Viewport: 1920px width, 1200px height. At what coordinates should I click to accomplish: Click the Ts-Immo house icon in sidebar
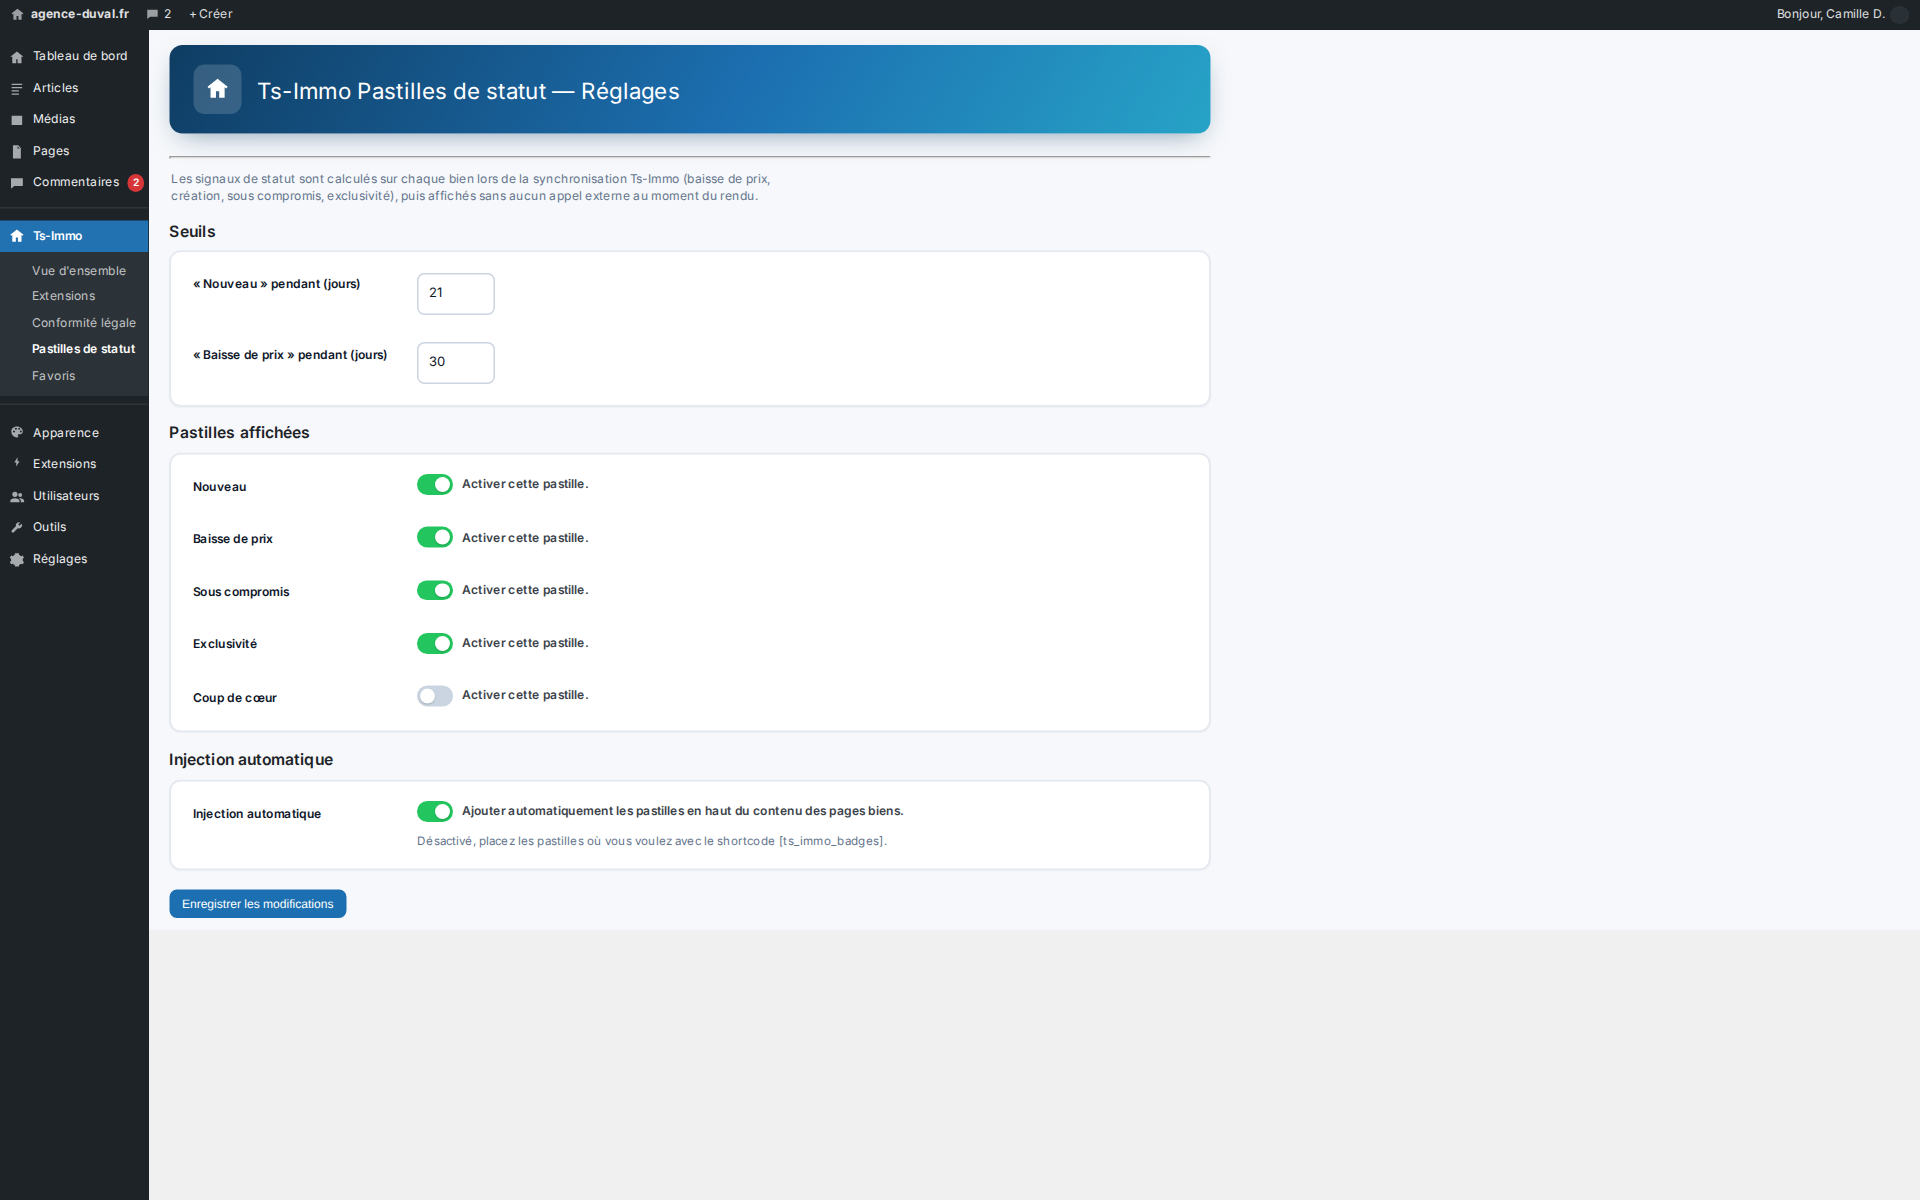pyautogui.click(x=17, y=236)
